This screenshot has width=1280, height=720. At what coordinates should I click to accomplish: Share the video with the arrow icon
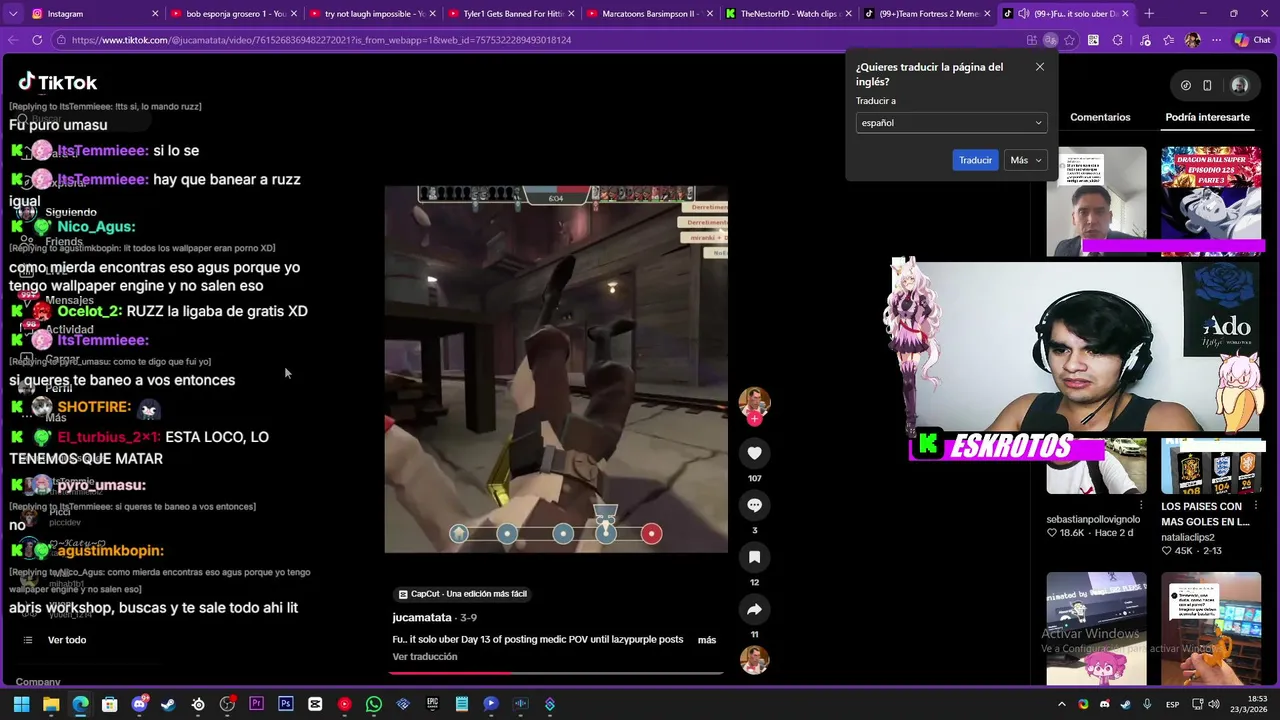(x=754, y=609)
